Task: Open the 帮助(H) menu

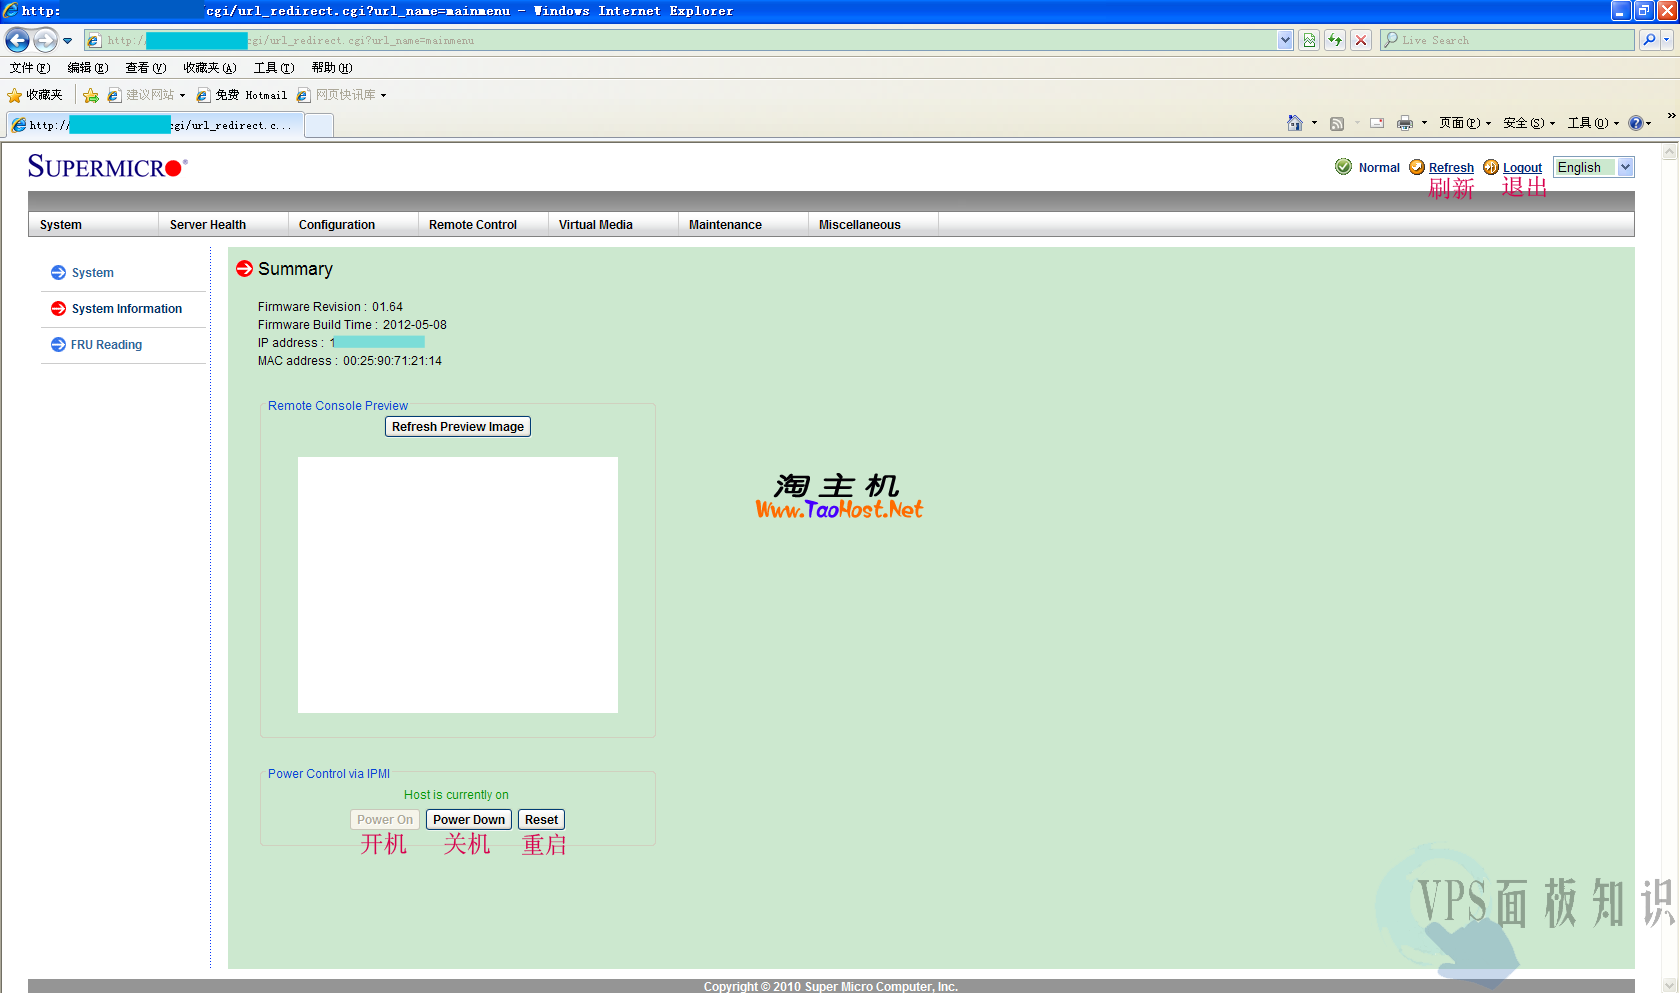Action: [x=332, y=68]
